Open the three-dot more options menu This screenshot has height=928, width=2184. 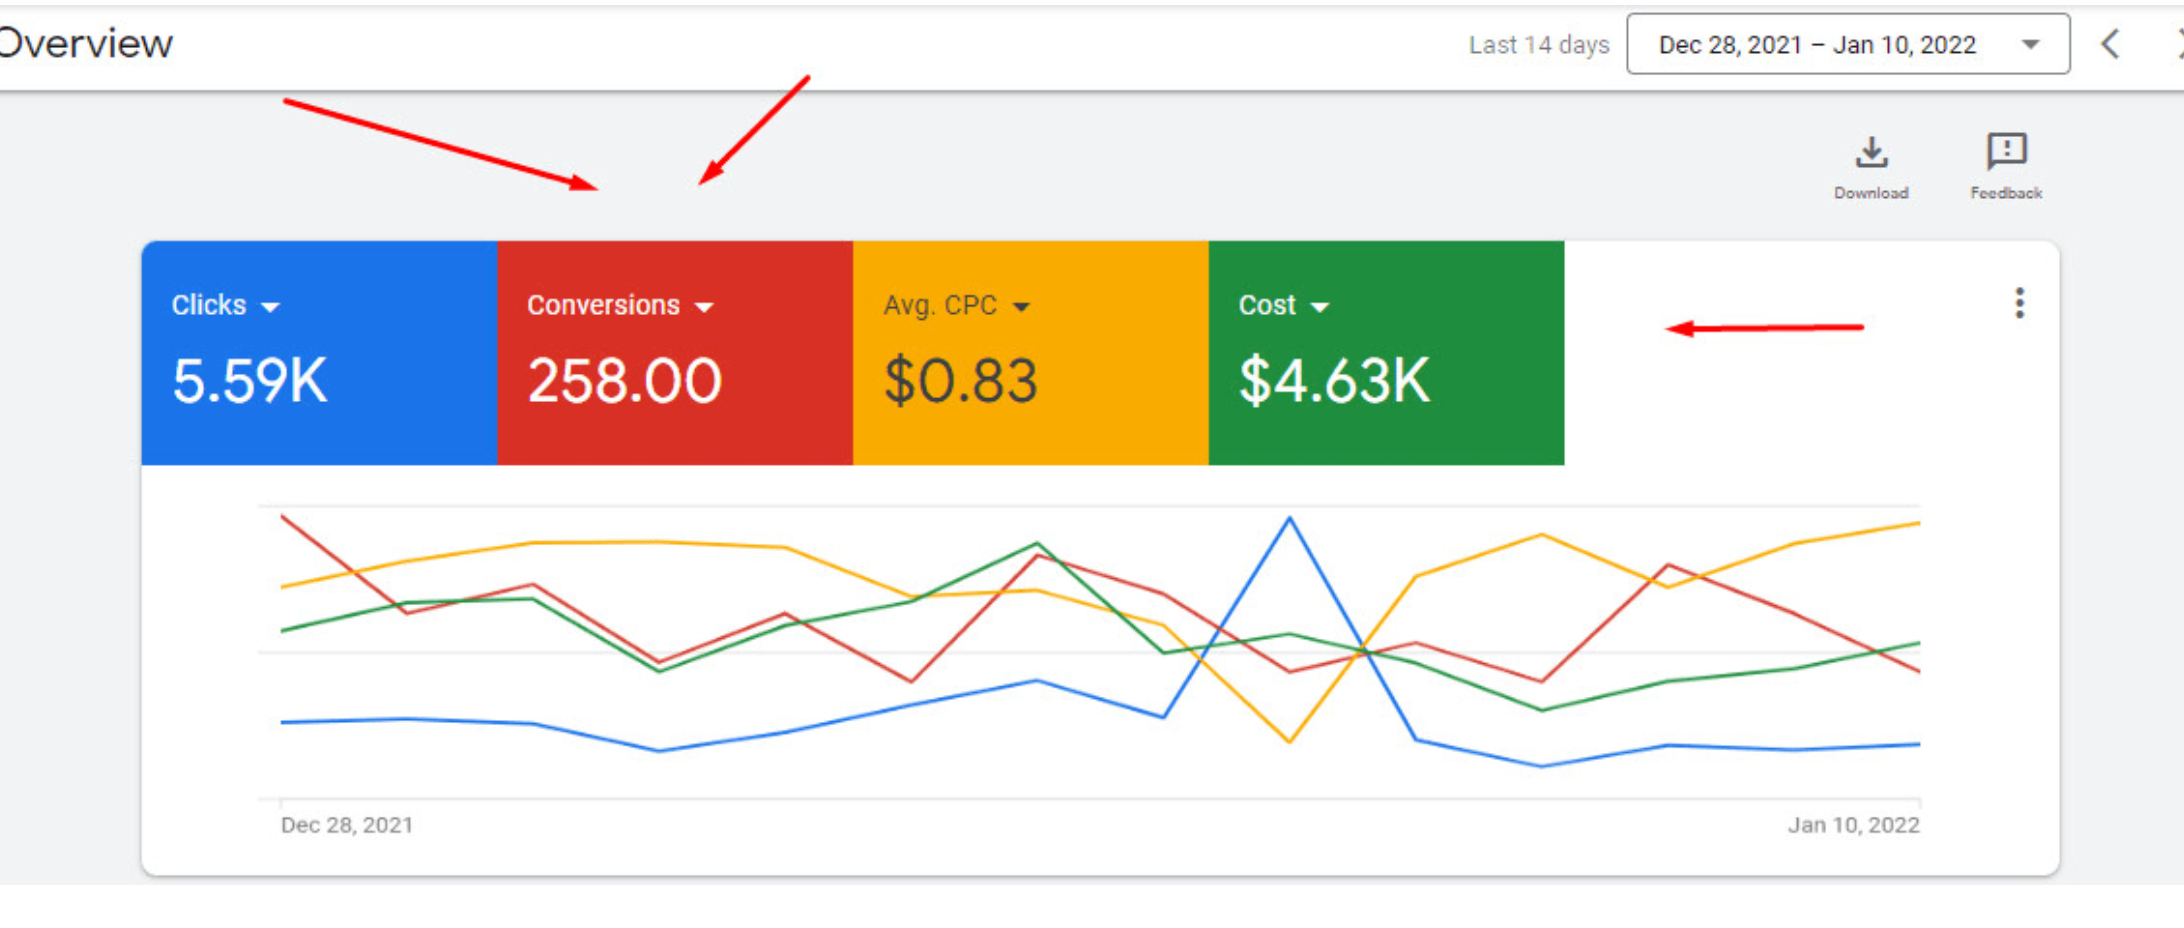(2019, 303)
